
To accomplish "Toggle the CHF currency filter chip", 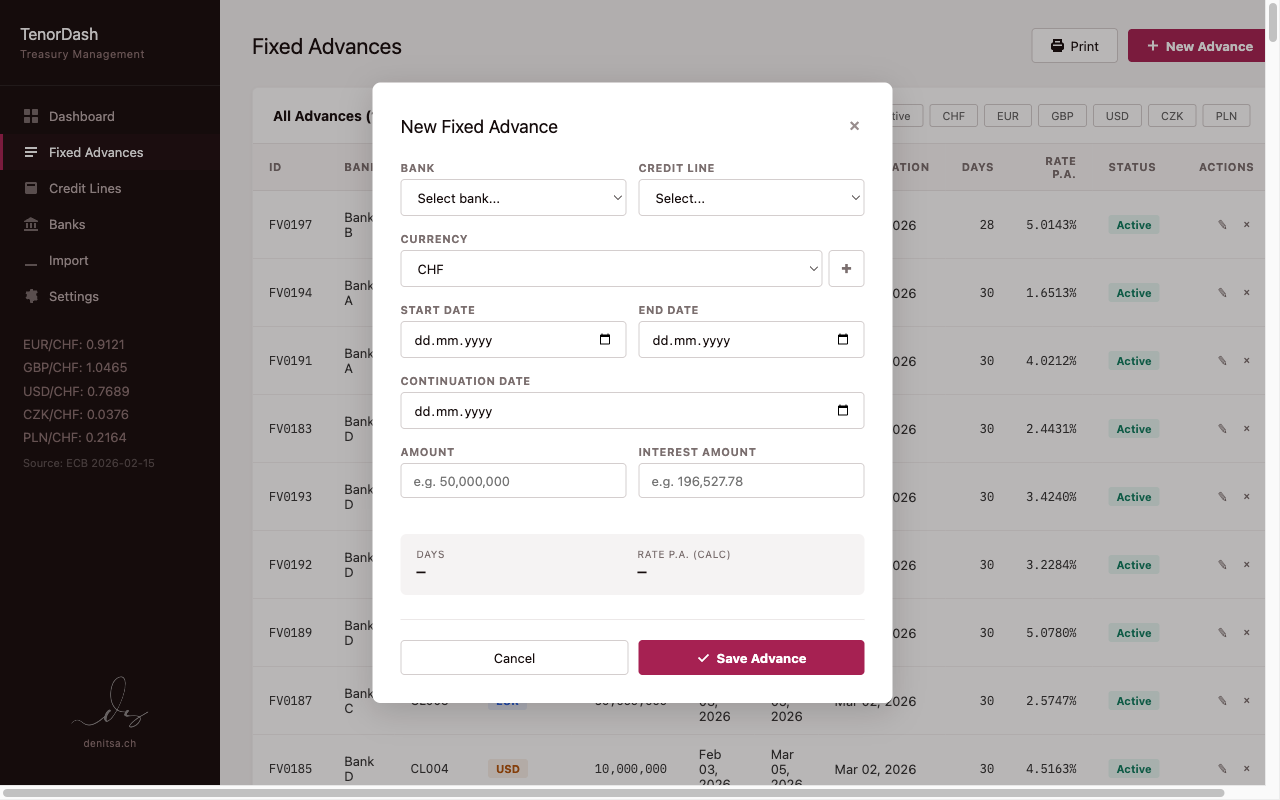I will (x=953, y=115).
